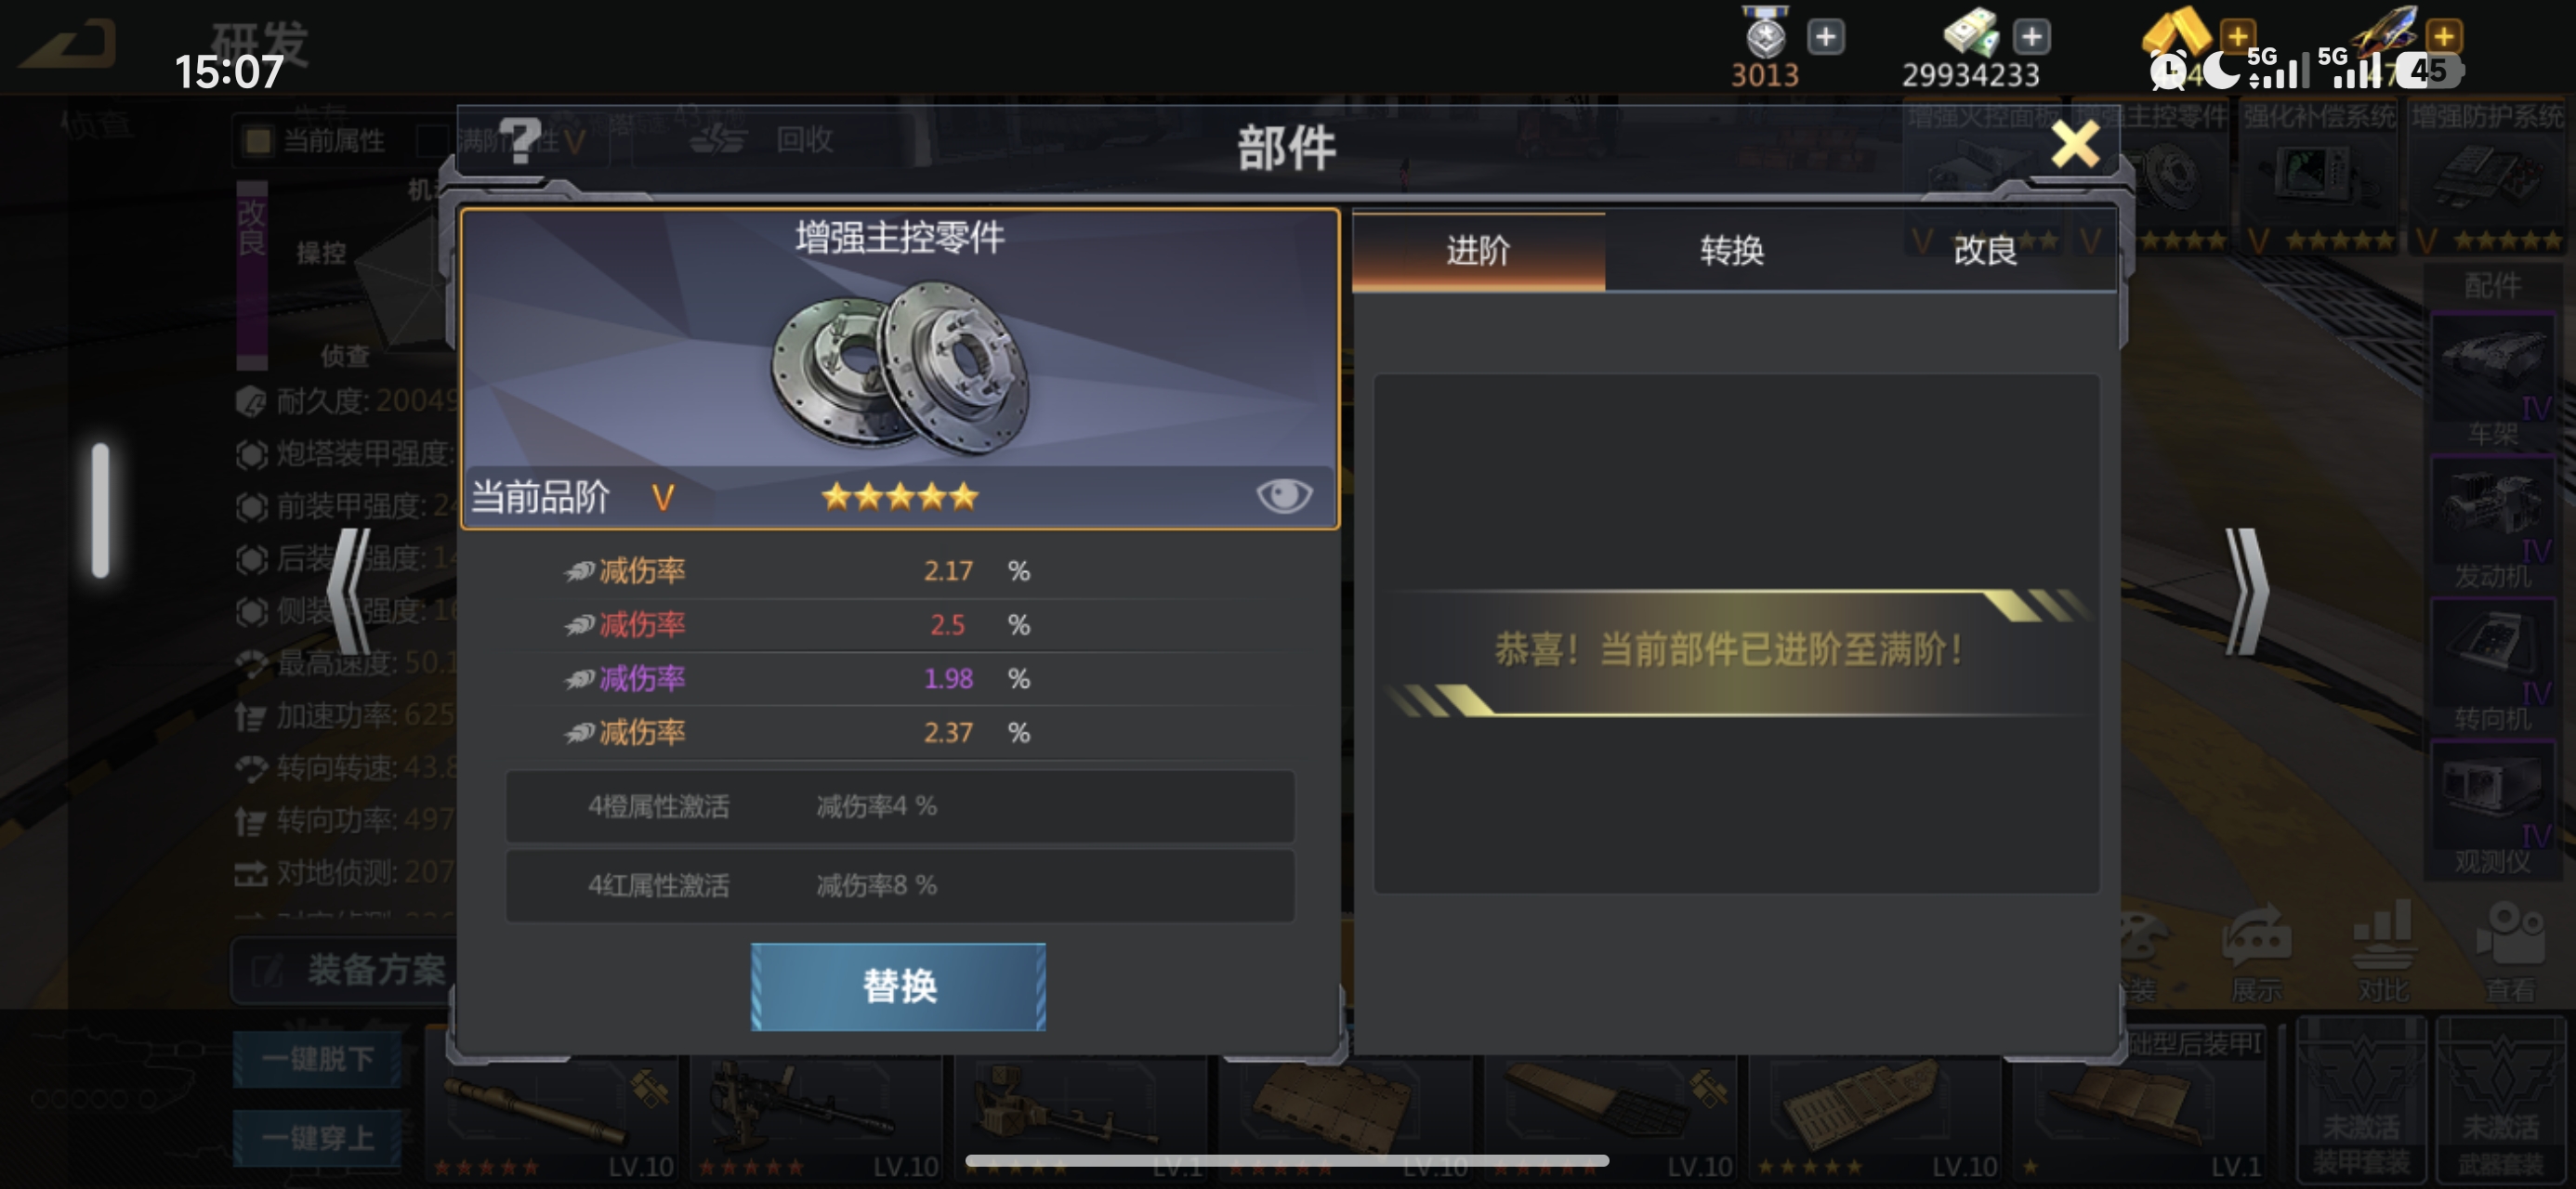Viewport: 2576px width, 1189px height.
Task: Click the 替换 replace button
Action: coord(898,986)
